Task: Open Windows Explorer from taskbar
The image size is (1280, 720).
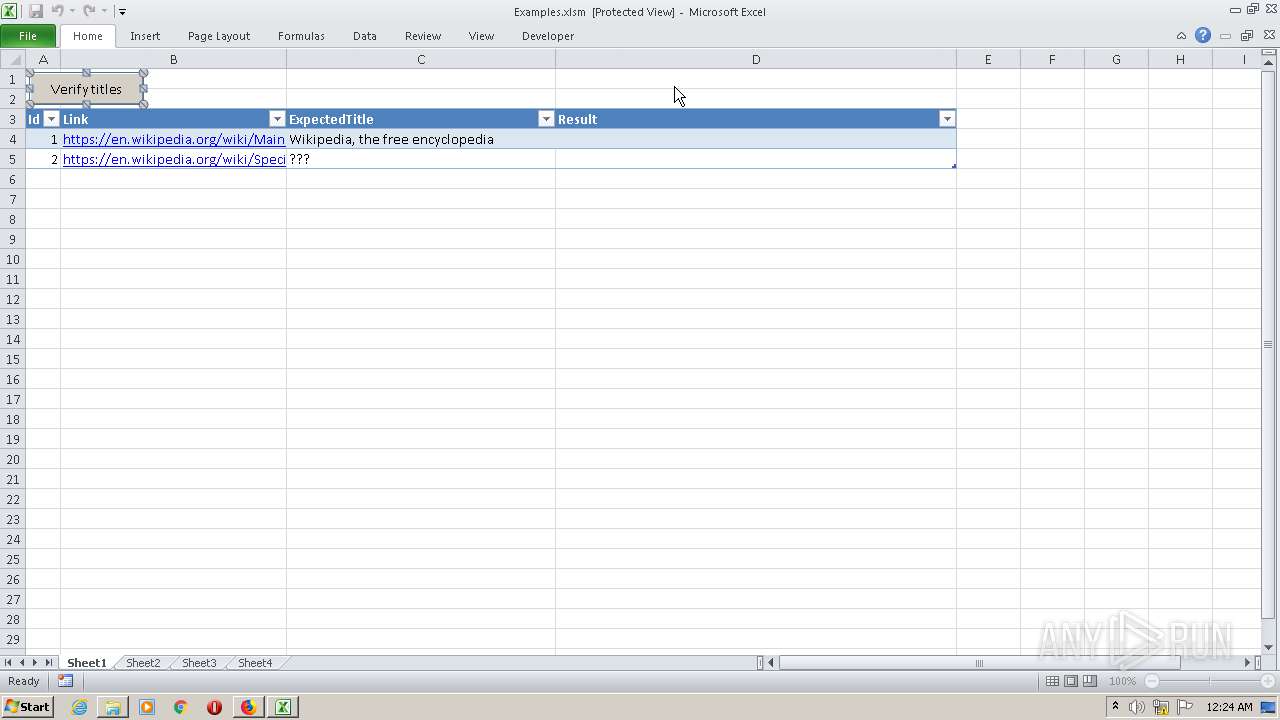Action: pyautogui.click(x=113, y=707)
